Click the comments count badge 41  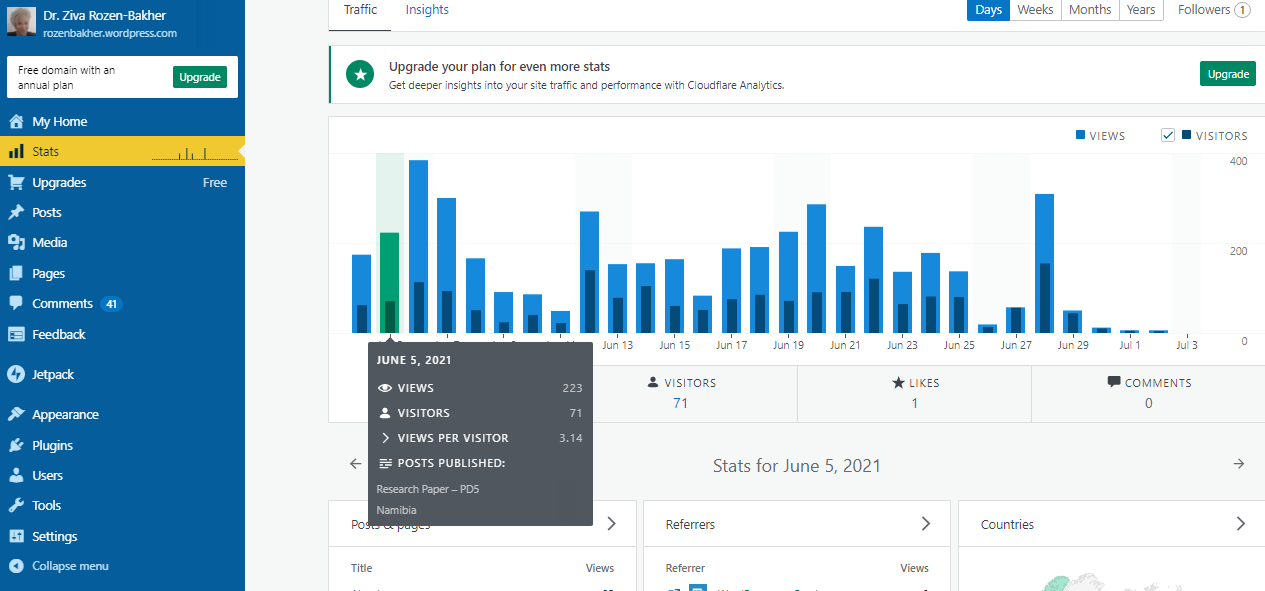pos(111,304)
